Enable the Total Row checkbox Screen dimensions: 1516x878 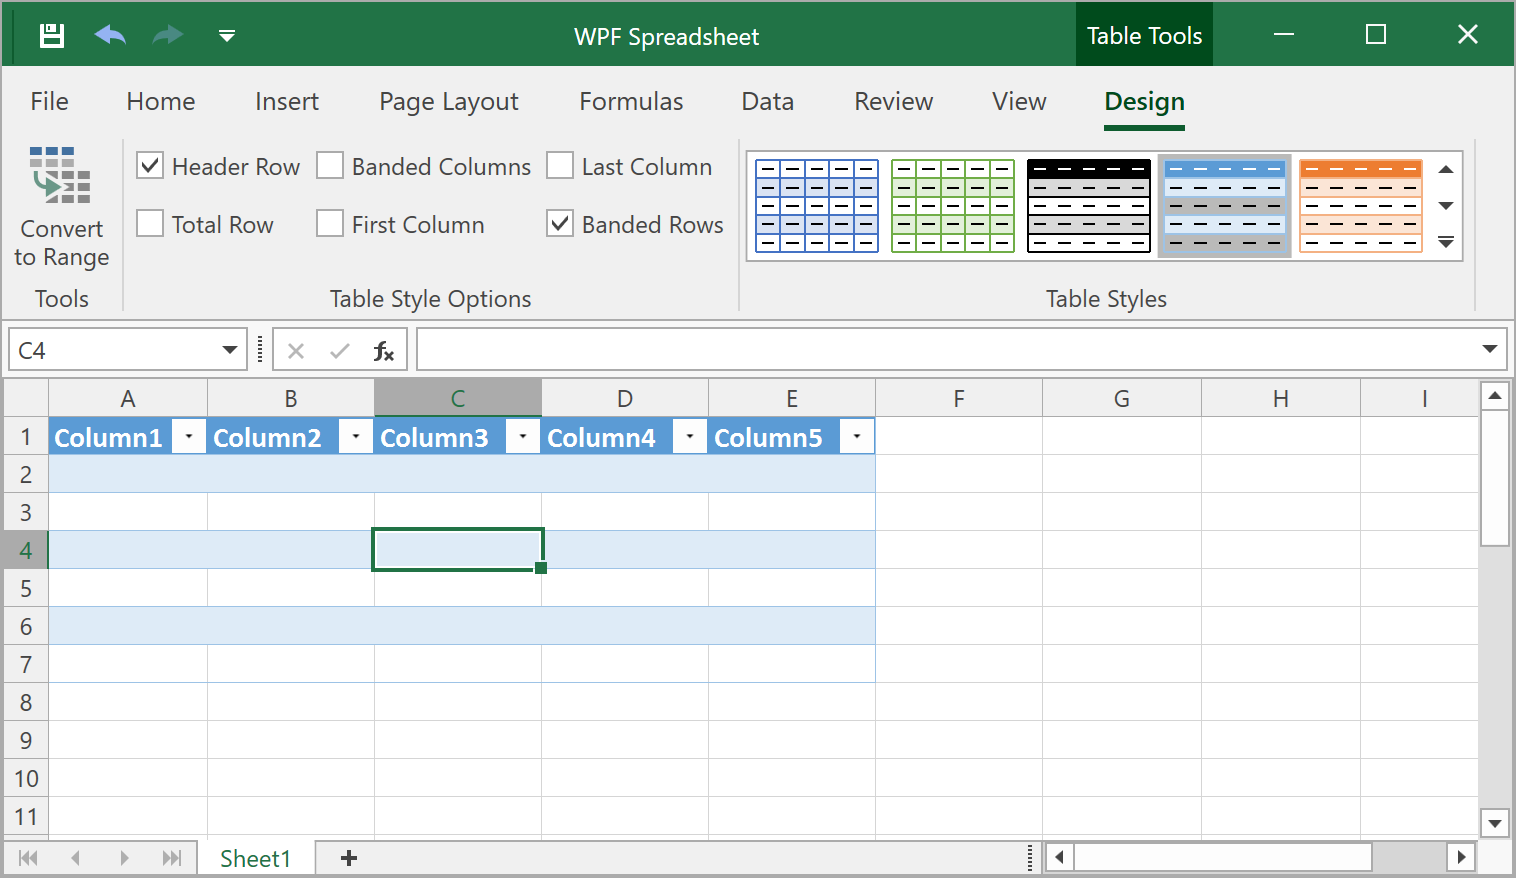point(150,224)
